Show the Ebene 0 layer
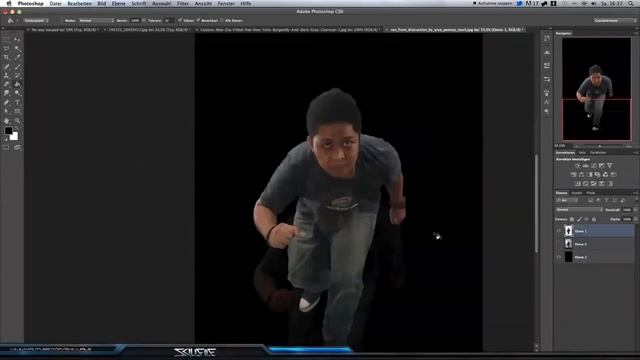640x360 pixels. point(559,244)
